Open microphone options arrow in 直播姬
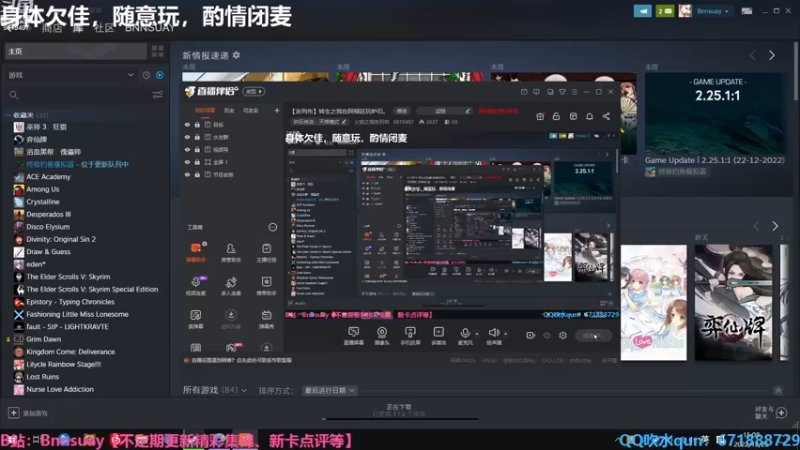 point(477,334)
